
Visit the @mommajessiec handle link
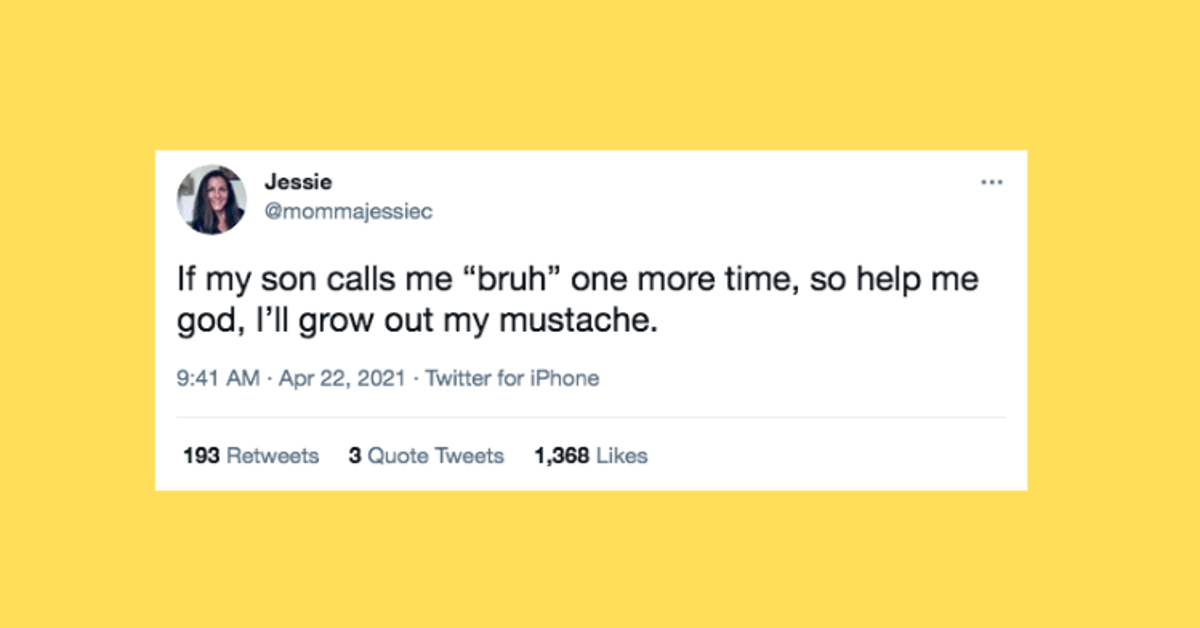point(348,212)
